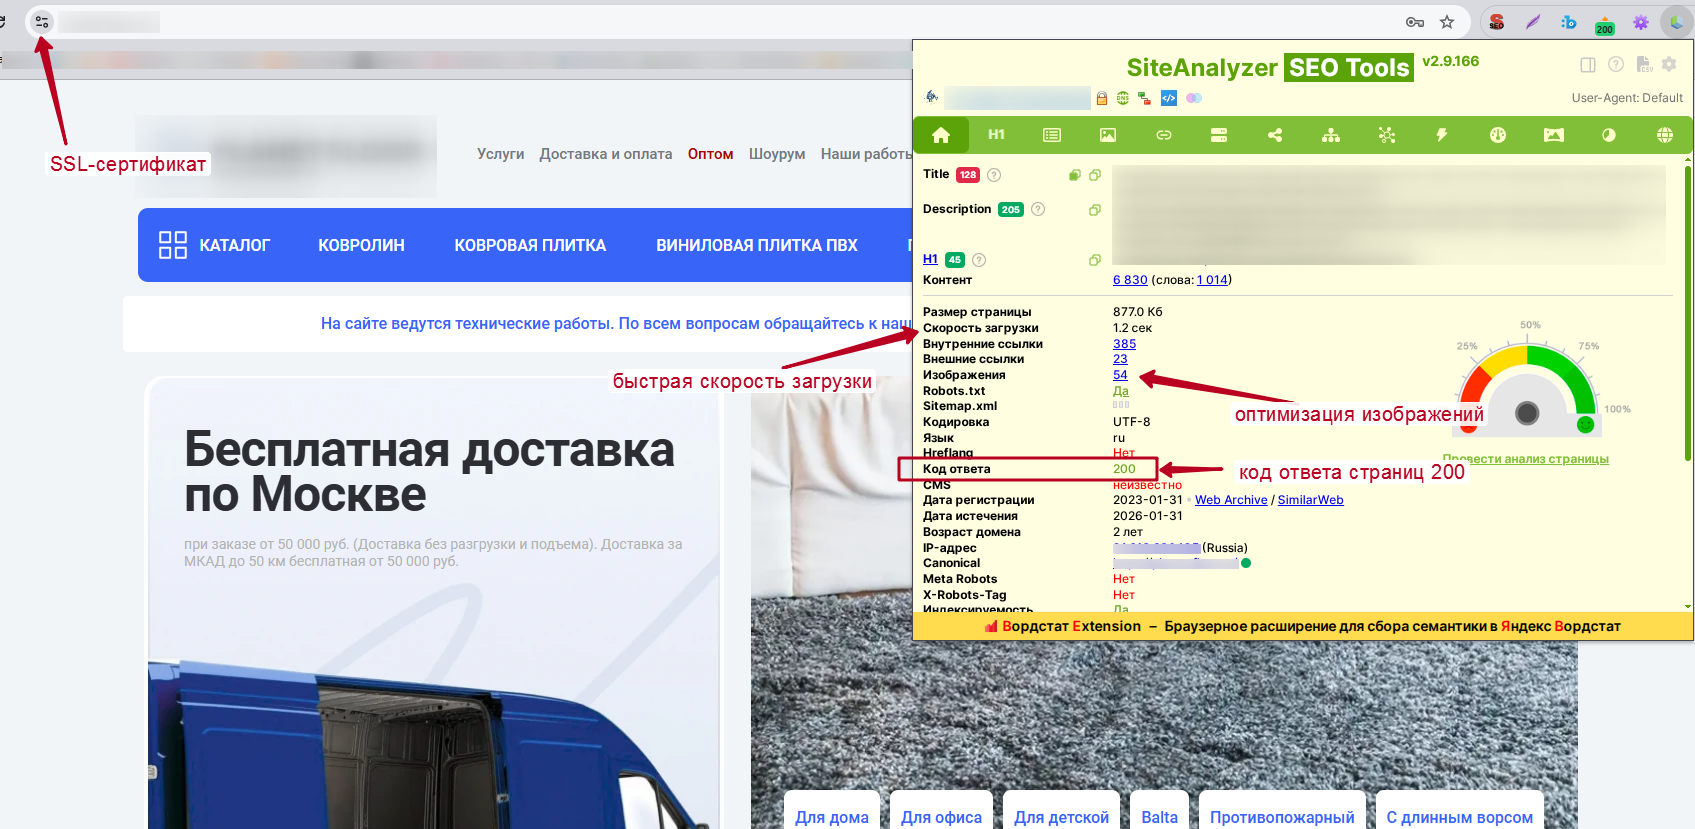Open internal links count 385
Viewport: 1695px width, 829px height.
click(x=1124, y=344)
